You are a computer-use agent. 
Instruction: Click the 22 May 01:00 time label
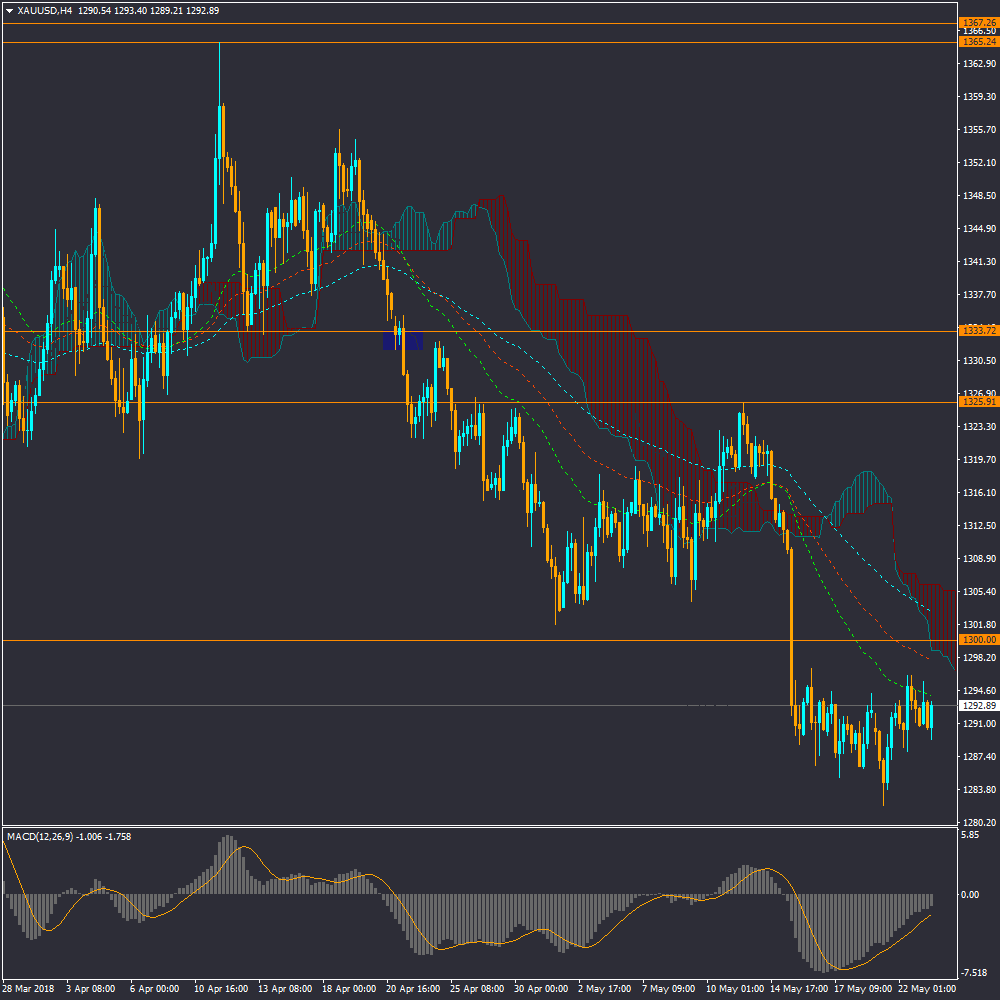coord(927,989)
